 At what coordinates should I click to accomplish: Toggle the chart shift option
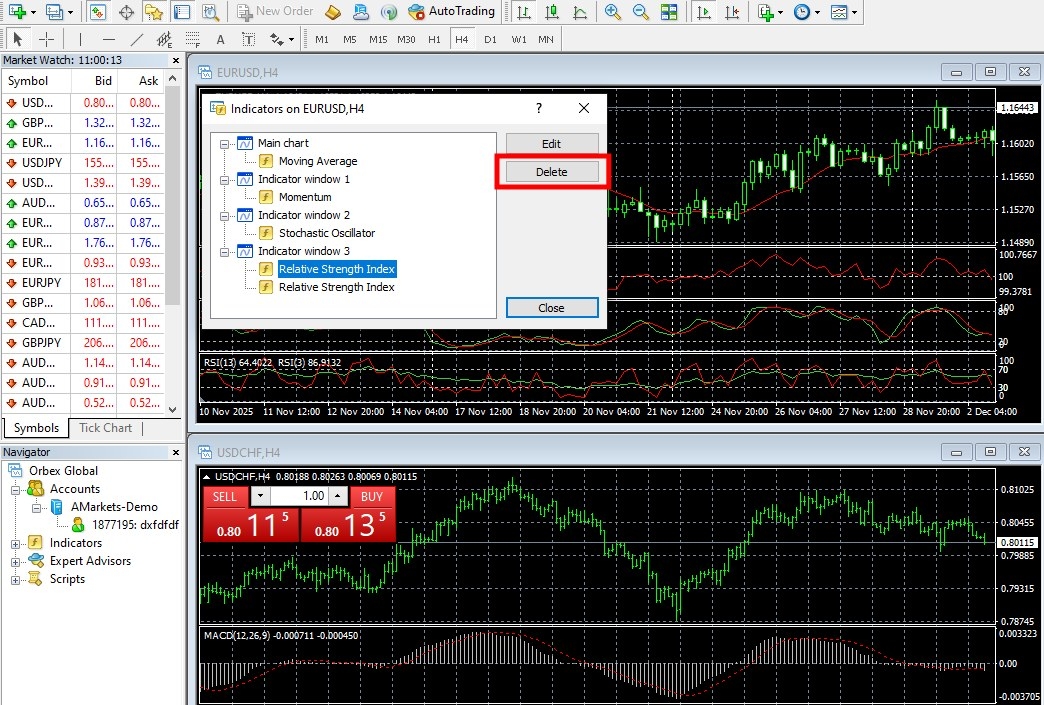point(732,12)
